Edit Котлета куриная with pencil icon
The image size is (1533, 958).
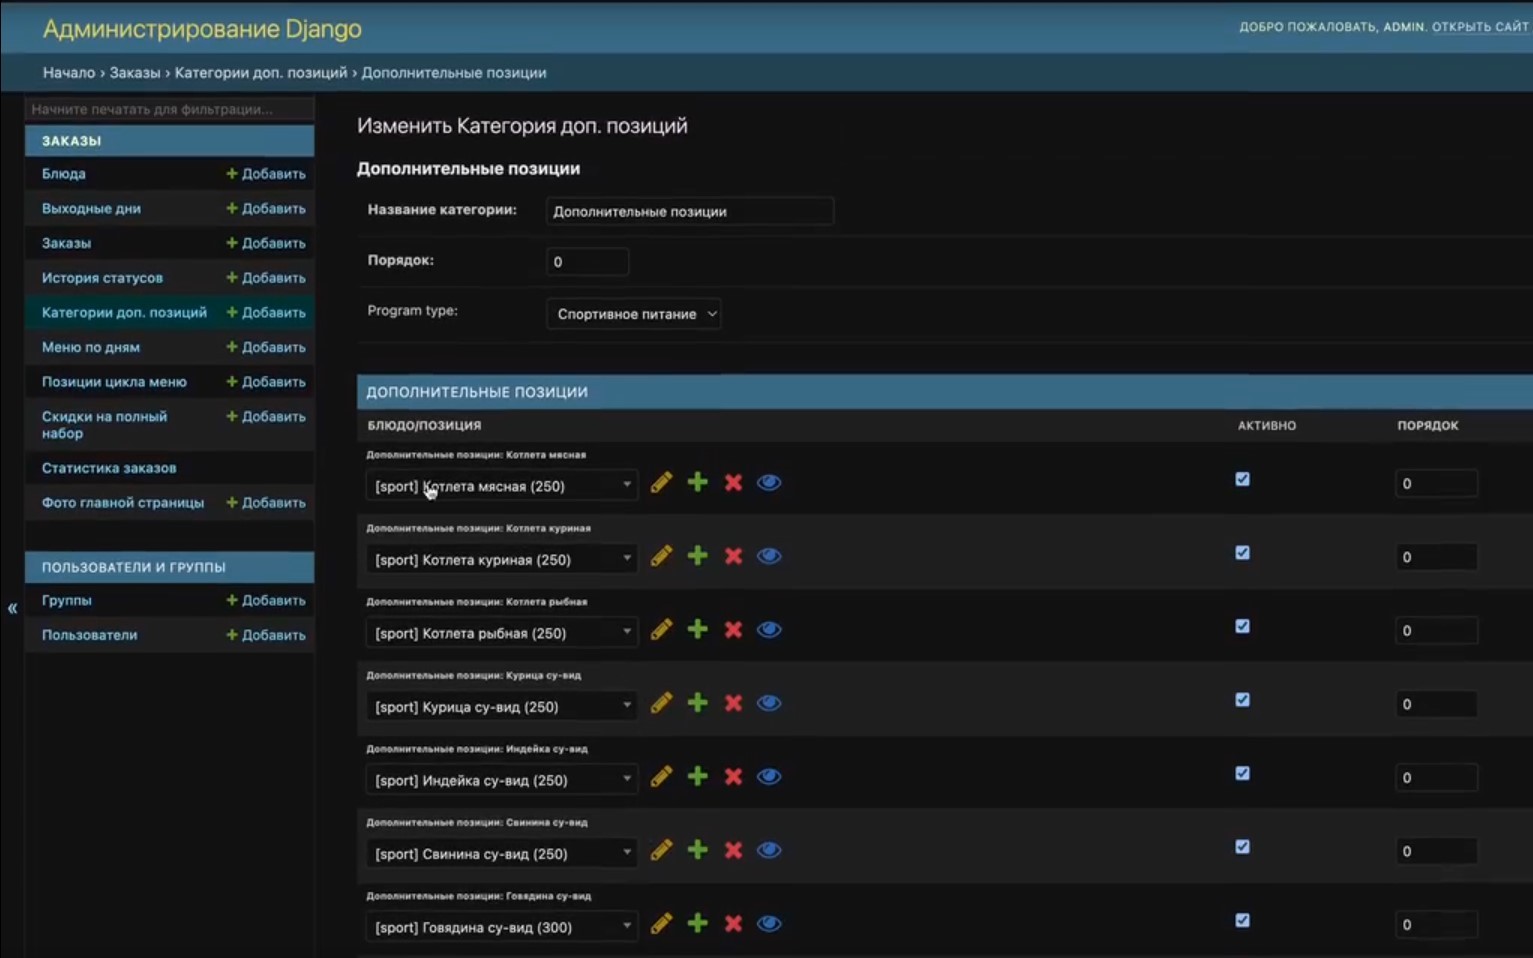(661, 556)
